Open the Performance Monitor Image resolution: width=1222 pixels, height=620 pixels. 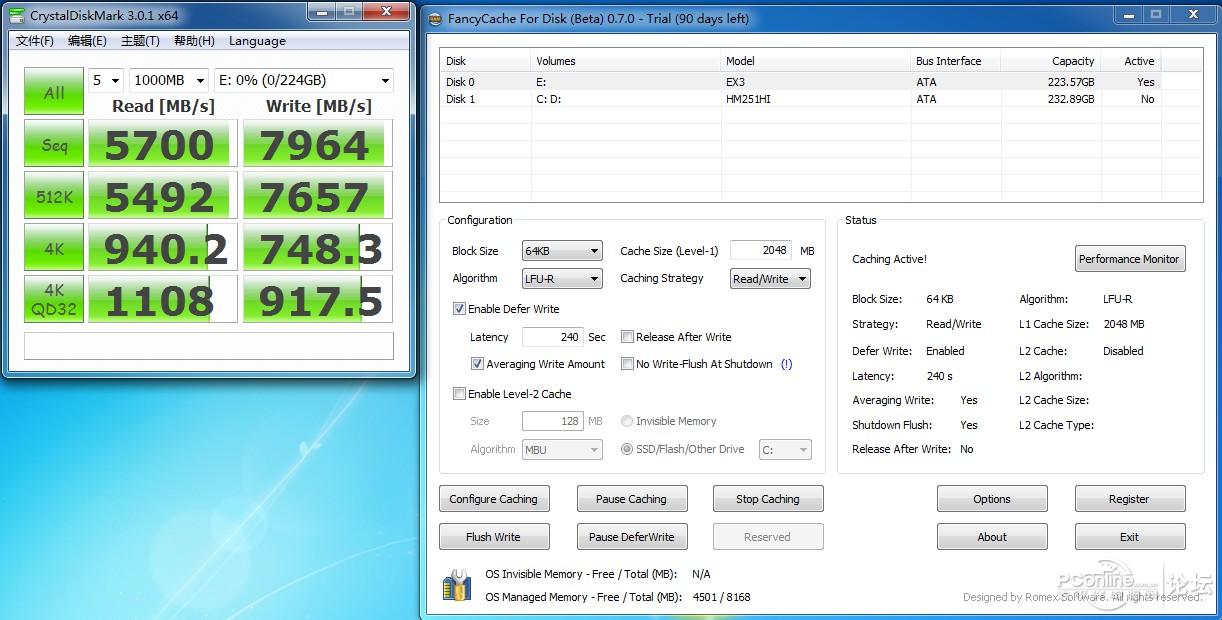click(1130, 259)
